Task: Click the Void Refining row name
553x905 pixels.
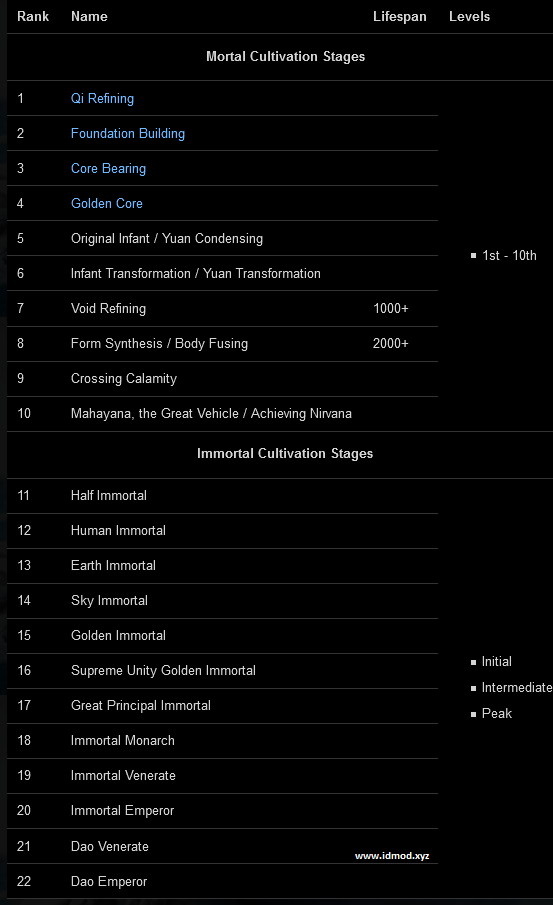Action: [x=108, y=308]
